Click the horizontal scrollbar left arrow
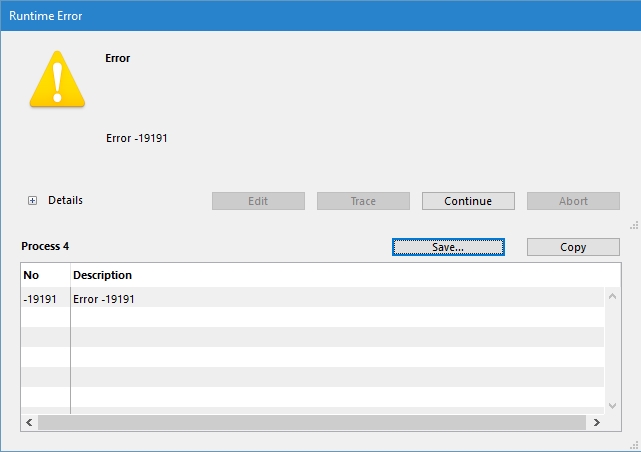The image size is (641, 452). tap(29, 423)
